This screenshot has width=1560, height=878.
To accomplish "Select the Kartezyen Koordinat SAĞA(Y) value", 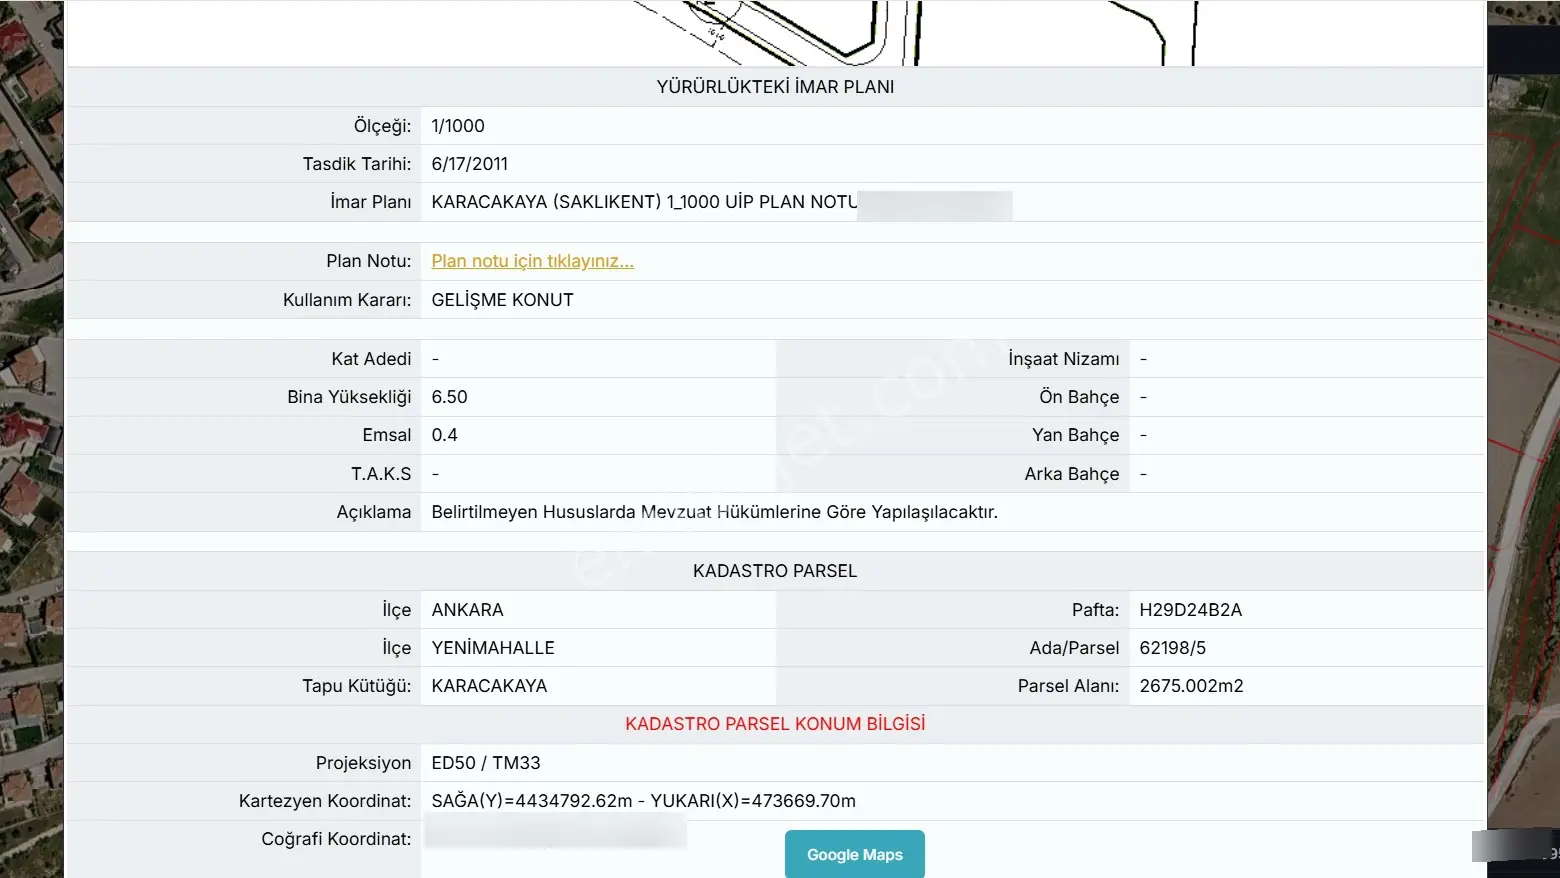I will point(643,801).
